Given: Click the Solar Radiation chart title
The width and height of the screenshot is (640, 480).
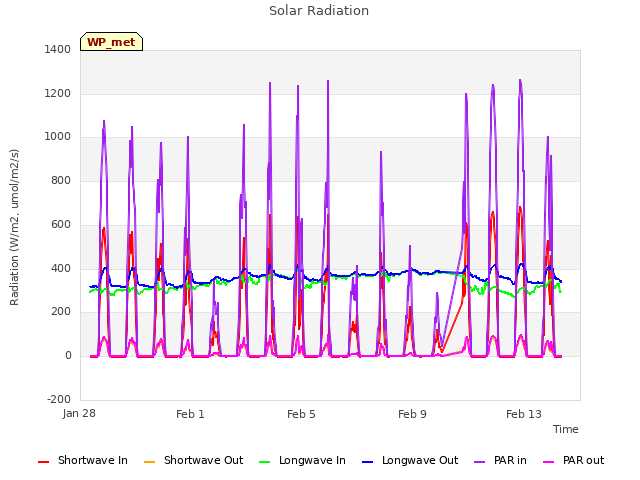Looking at the screenshot, I should click(319, 11).
